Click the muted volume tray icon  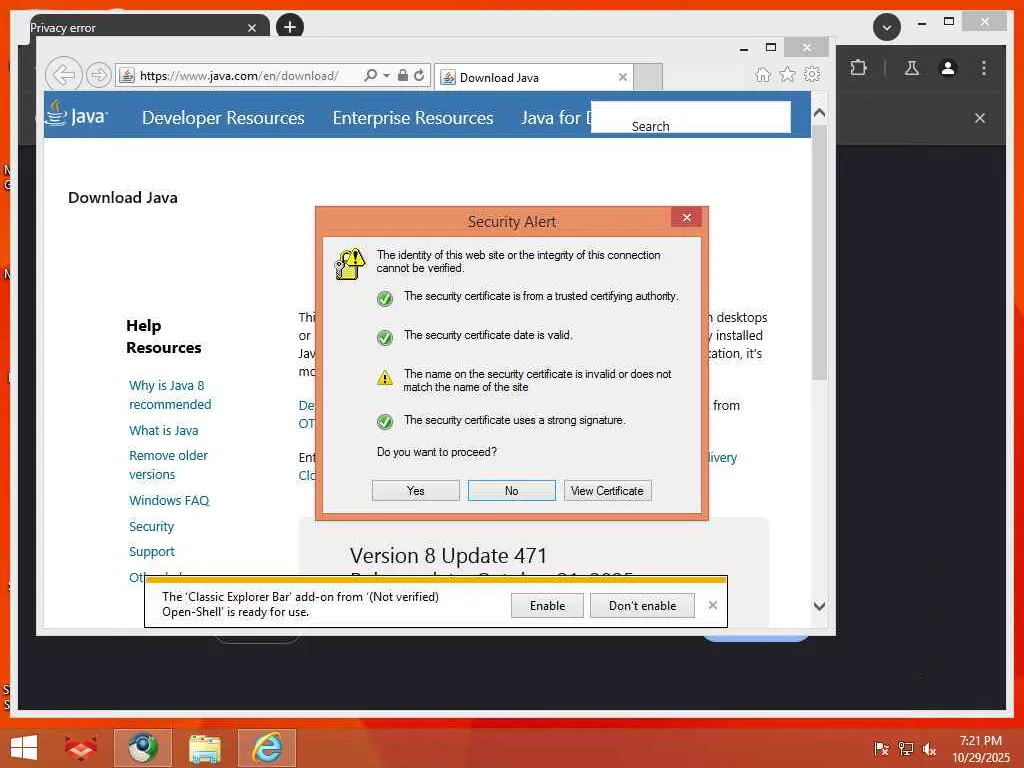click(929, 749)
